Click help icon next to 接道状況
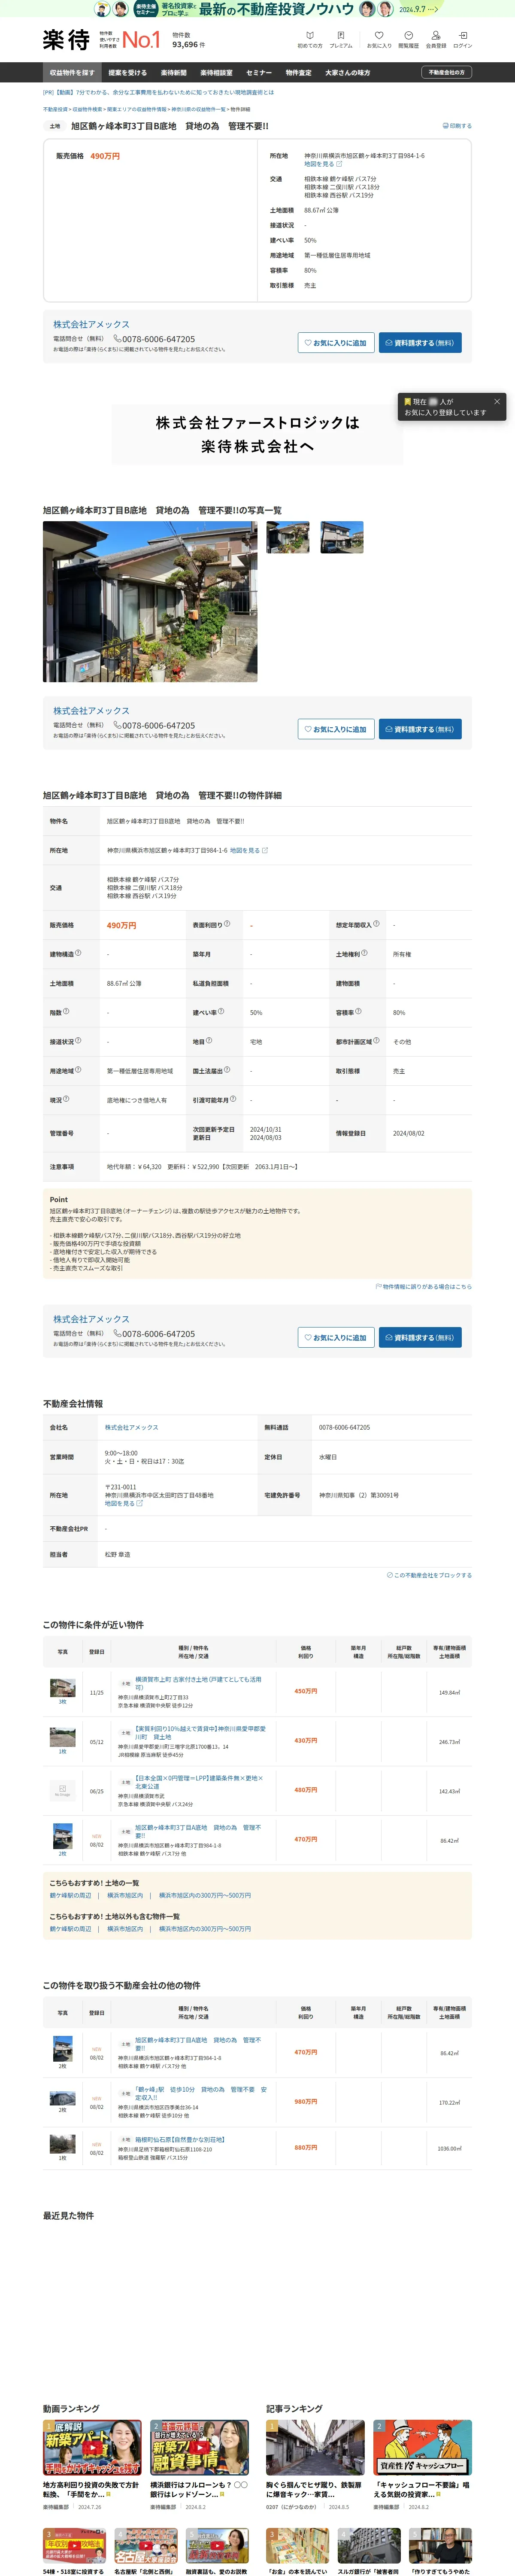Image resolution: width=515 pixels, height=2576 pixels. click(78, 1040)
